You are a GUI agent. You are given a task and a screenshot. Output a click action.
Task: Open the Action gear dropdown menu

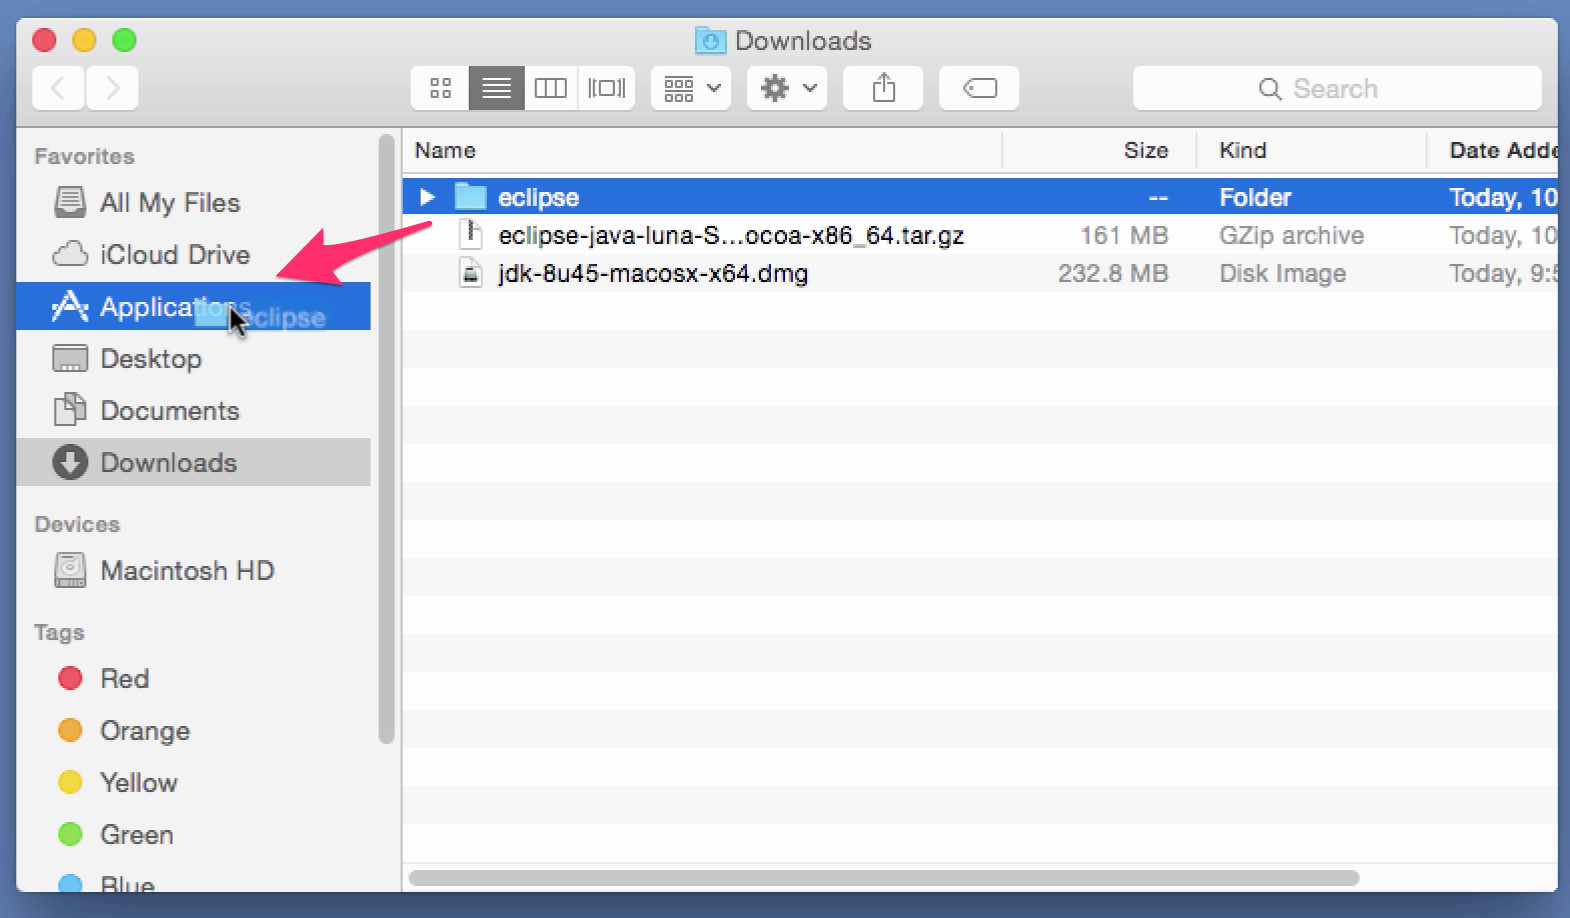pos(787,88)
